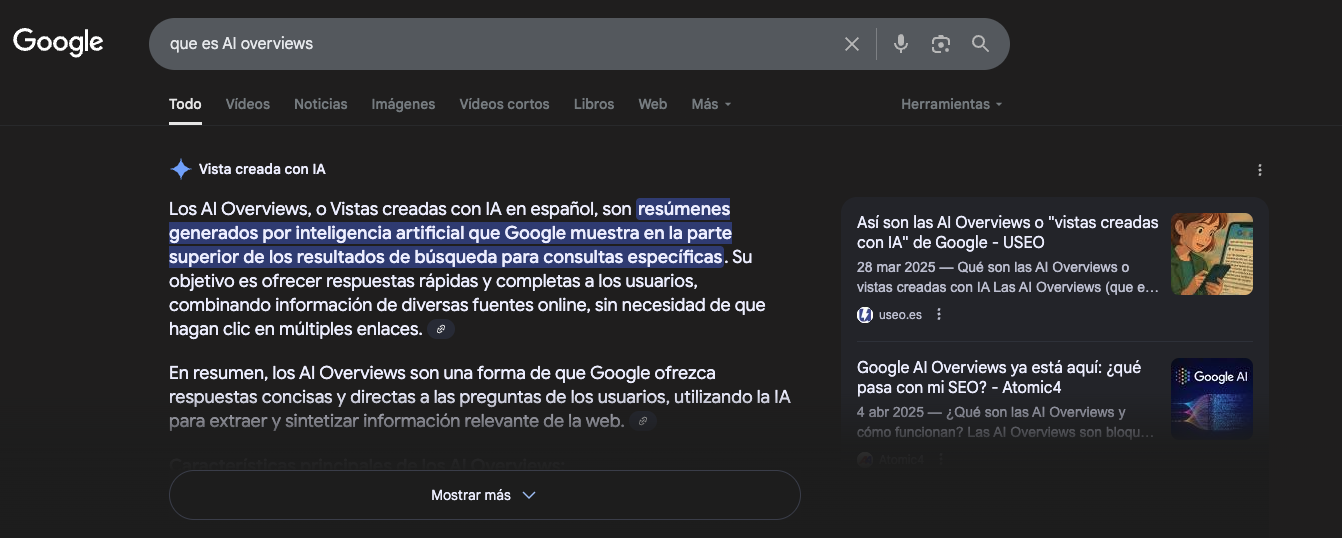Click the paragraph starting 'En resumen, los AI Overviews'
The height and width of the screenshot is (538, 1342).
480,397
